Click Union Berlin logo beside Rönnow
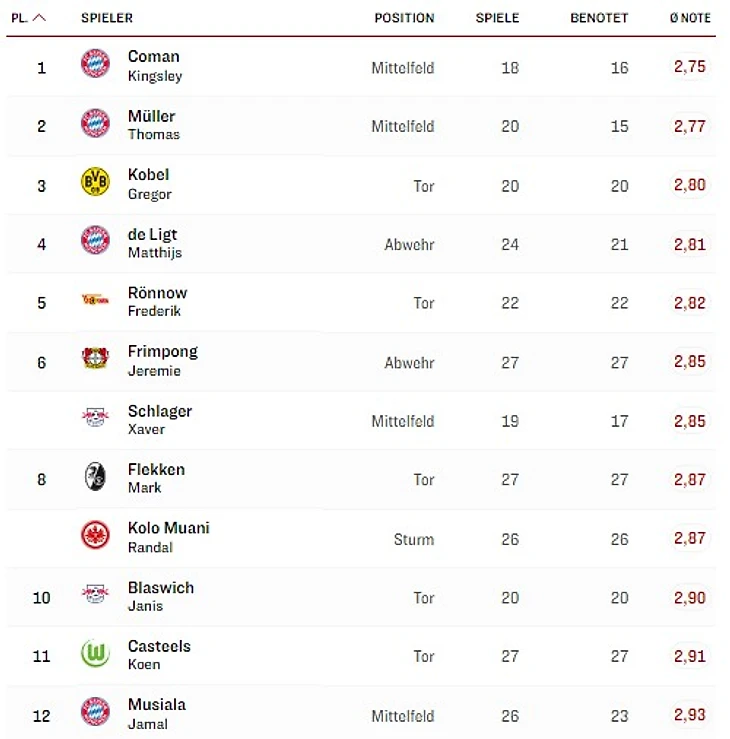The width and height of the screenshot is (730, 739). pyautogui.click(x=95, y=300)
